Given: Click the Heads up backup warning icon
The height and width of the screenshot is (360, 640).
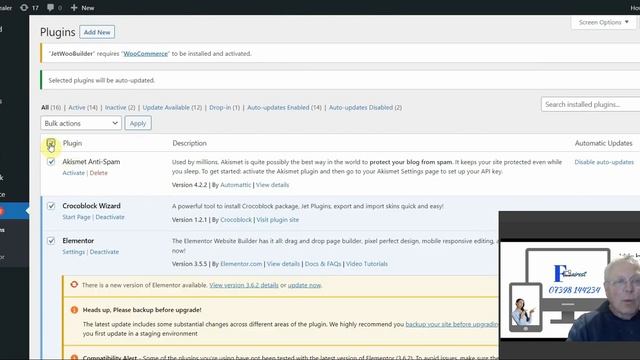Looking at the screenshot, I should pyautogui.click(x=74, y=310).
